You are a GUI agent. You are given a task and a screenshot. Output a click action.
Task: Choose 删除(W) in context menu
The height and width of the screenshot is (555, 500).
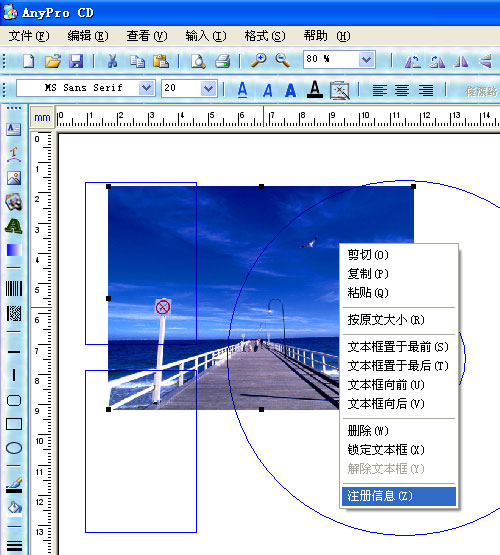click(x=399, y=431)
